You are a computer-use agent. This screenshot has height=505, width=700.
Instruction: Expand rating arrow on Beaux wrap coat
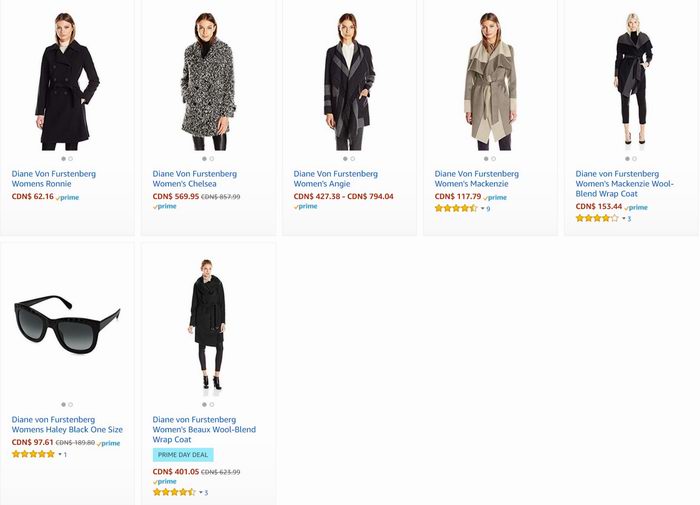201,492
